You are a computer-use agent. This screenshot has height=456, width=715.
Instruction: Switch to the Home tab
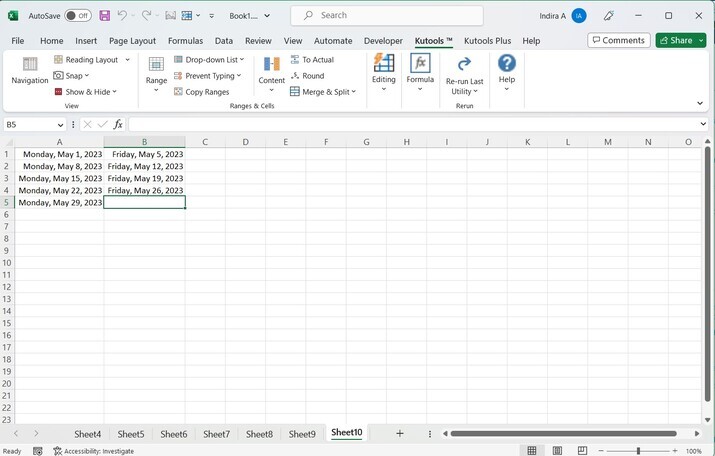coord(52,41)
